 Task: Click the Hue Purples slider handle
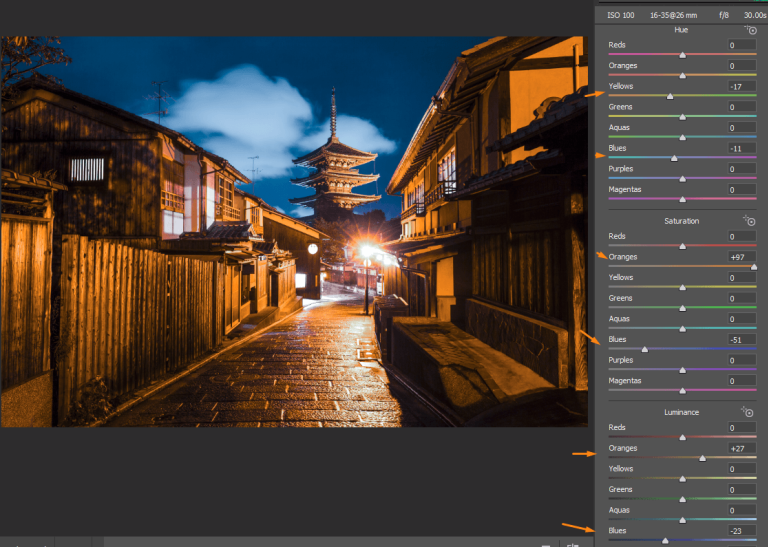(682, 179)
